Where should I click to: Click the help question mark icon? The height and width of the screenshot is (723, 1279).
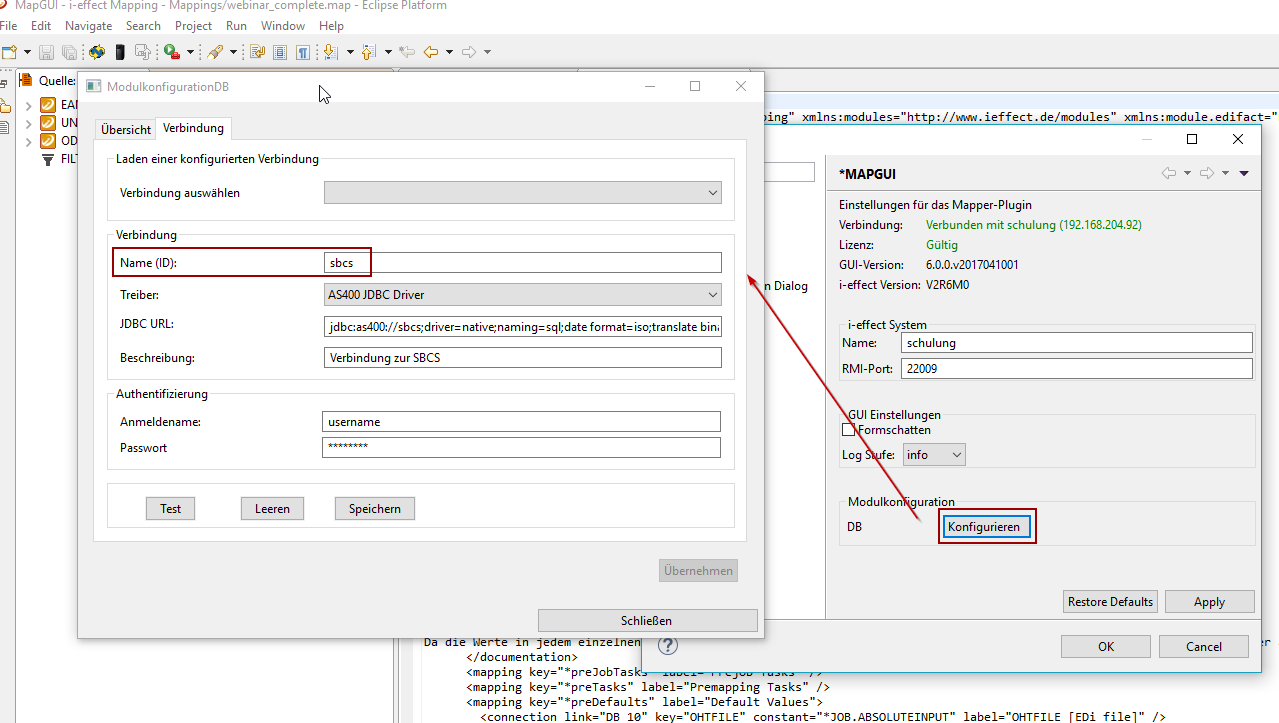point(668,646)
